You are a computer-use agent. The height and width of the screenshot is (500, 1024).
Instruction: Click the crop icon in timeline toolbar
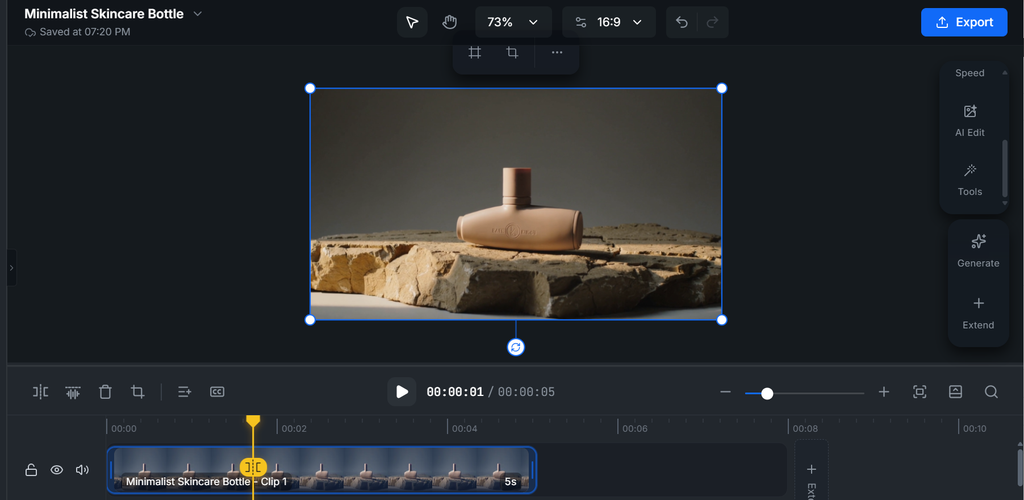tap(137, 392)
